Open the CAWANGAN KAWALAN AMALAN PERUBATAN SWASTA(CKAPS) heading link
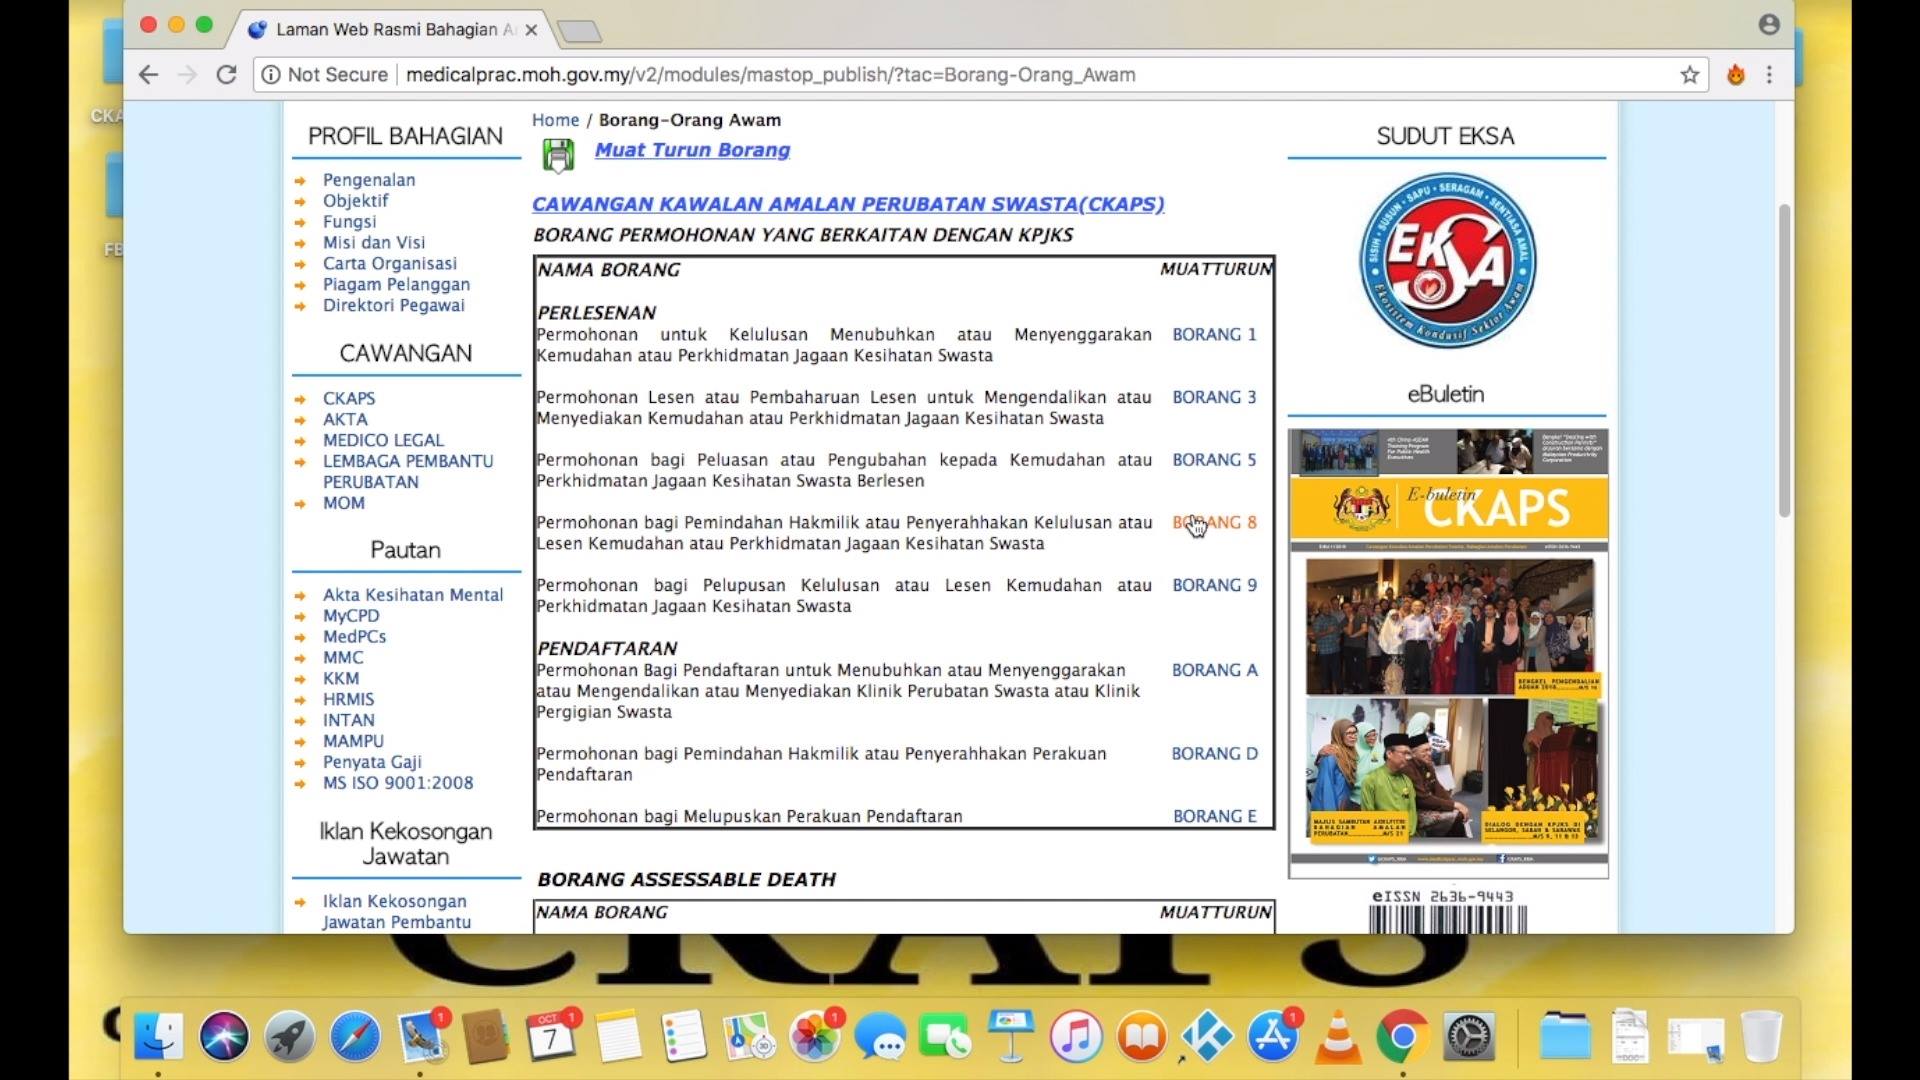The image size is (1920, 1080). (x=848, y=204)
